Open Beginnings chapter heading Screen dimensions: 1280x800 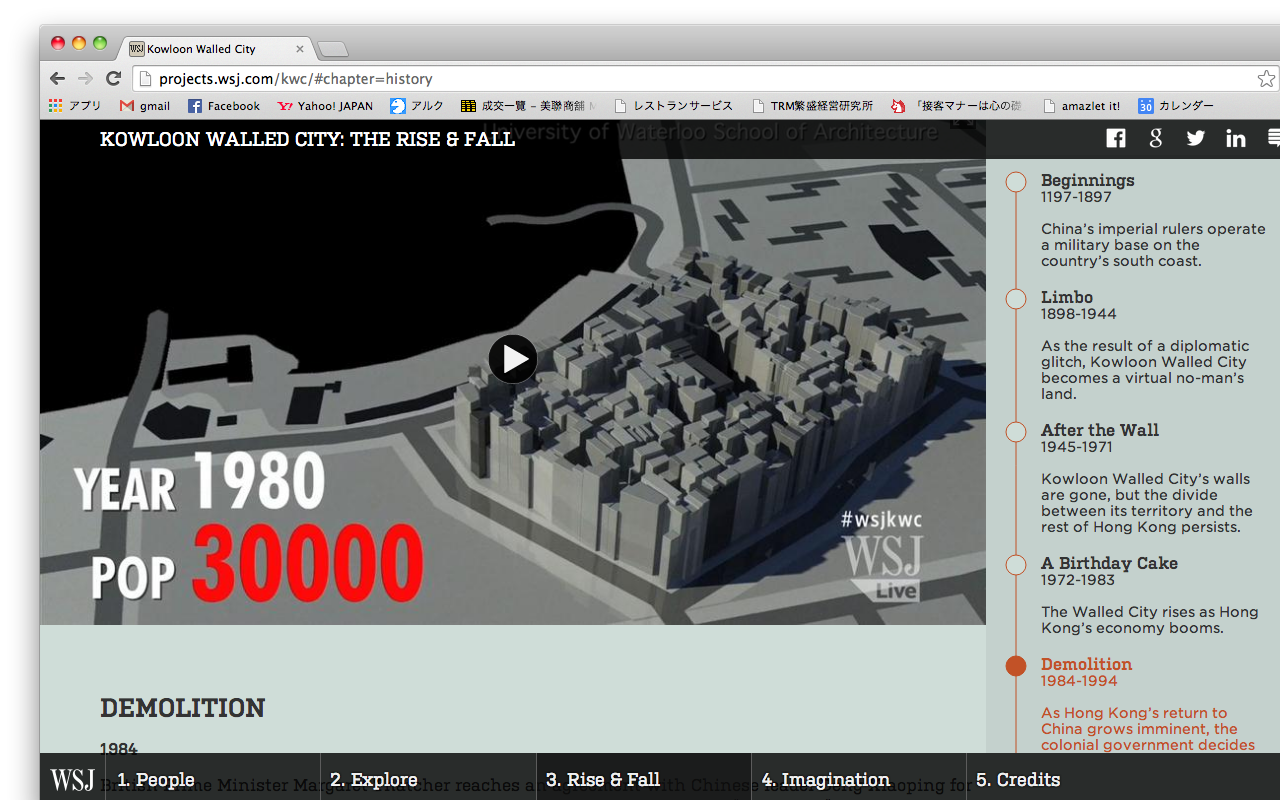click(x=1088, y=180)
